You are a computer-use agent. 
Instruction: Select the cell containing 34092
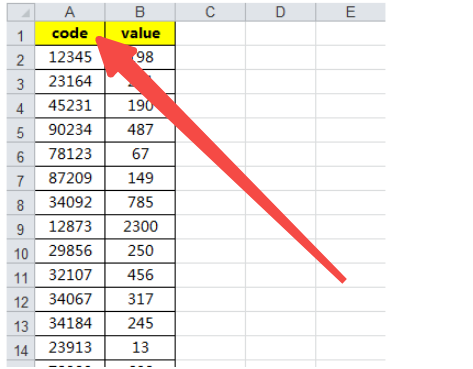click(x=70, y=203)
